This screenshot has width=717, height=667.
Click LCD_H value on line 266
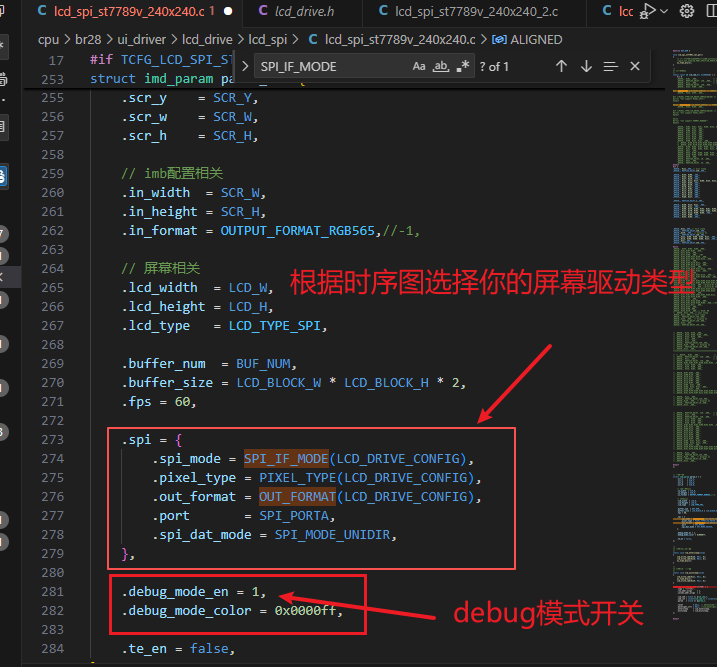(x=247, y=307)
